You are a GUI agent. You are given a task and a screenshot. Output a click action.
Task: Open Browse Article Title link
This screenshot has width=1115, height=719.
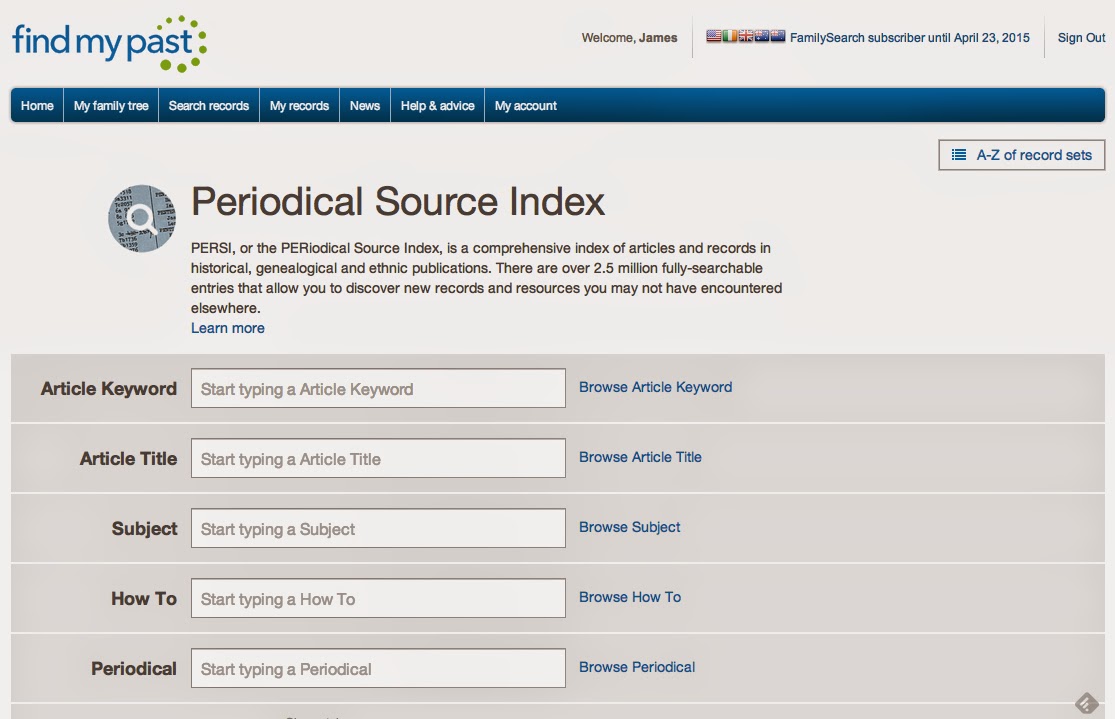[x=640, y=457]
